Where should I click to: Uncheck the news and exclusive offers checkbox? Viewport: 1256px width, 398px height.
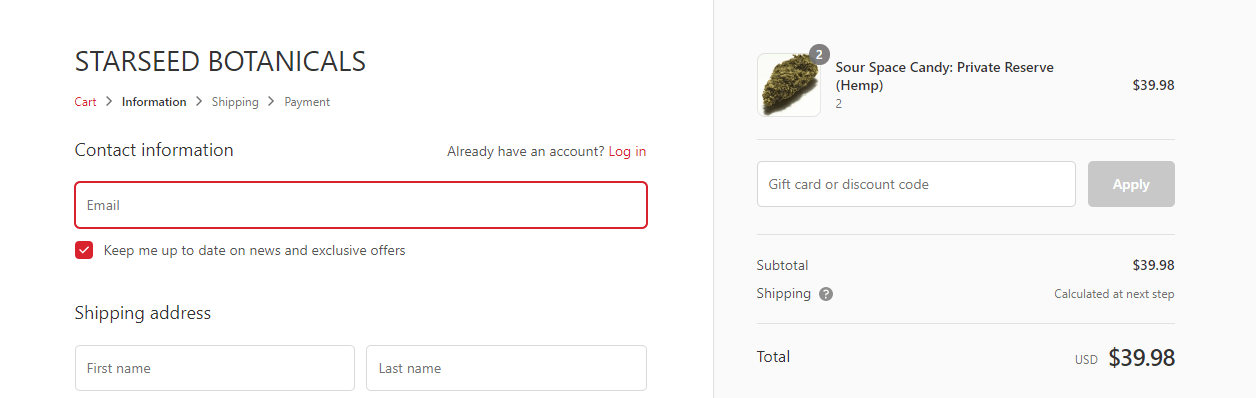click(x=84, y=250)
